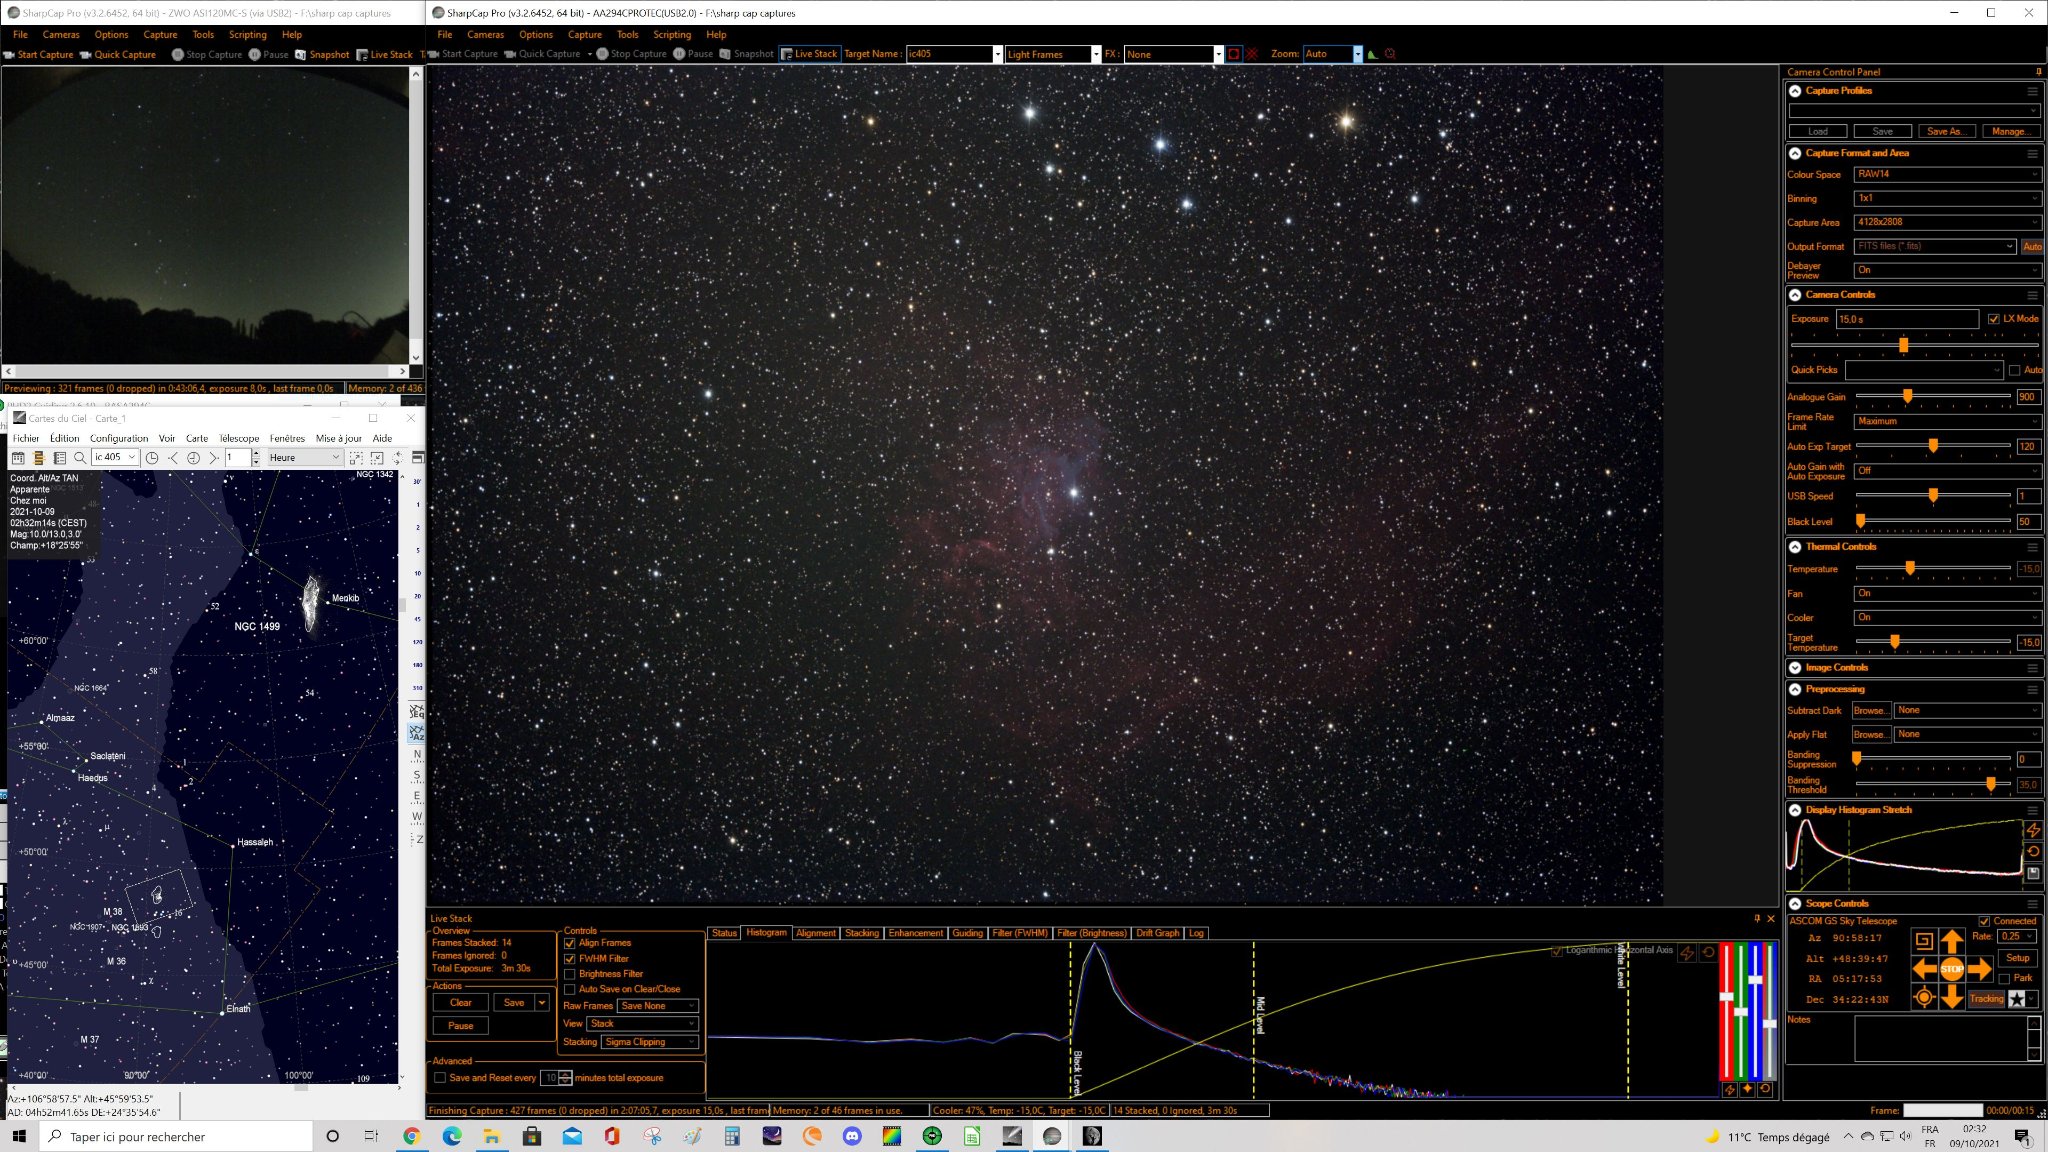Move telescope right with the right arrow
Screen dimensions: 2048x1152
tap(1979, 969)
